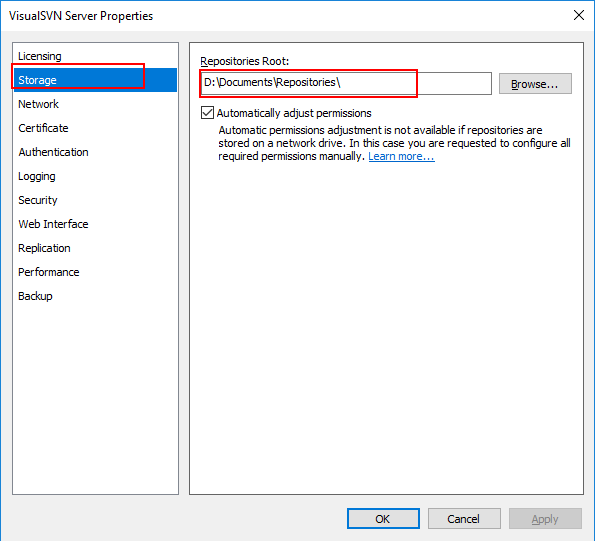Select Web Interface in the sidebar
This screenshot has height=541, width=595.
coord(95,224)
